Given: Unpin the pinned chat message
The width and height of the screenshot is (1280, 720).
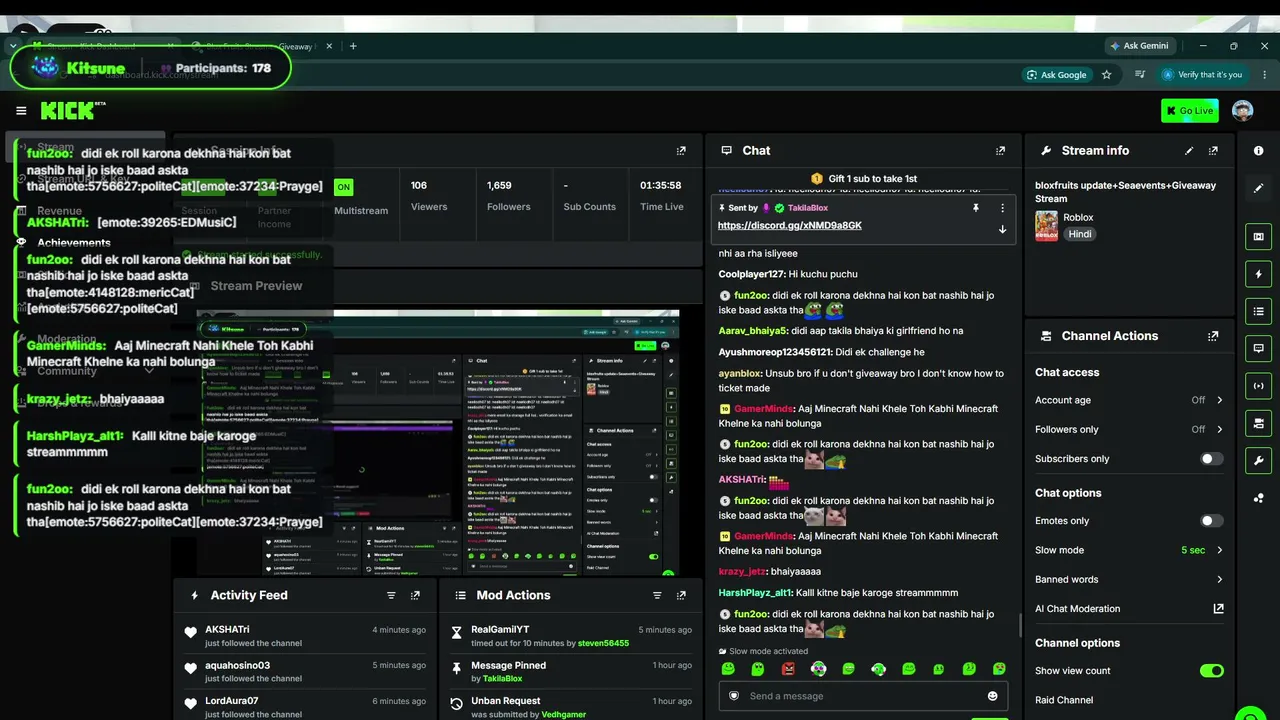Looking at the screenshot, I should click(975, 208).
